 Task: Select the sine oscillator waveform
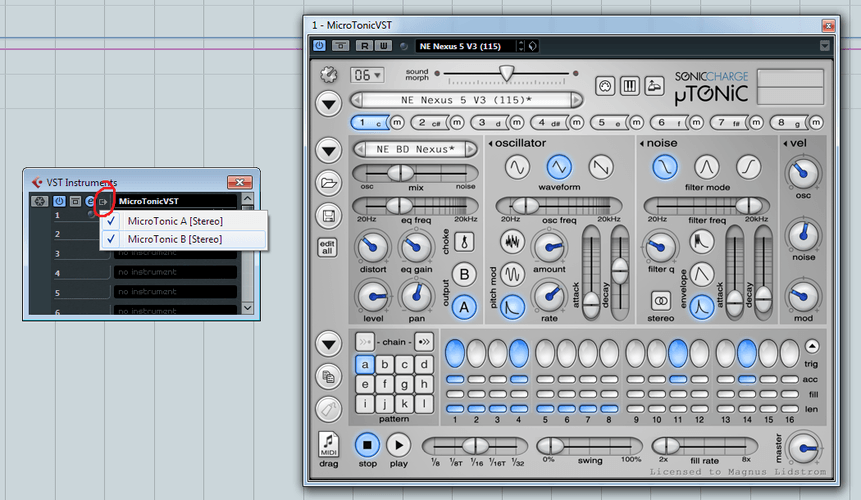(517, 167)
